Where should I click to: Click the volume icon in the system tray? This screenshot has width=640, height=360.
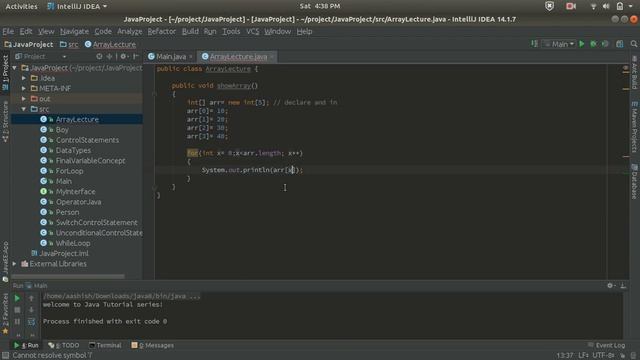606,6
